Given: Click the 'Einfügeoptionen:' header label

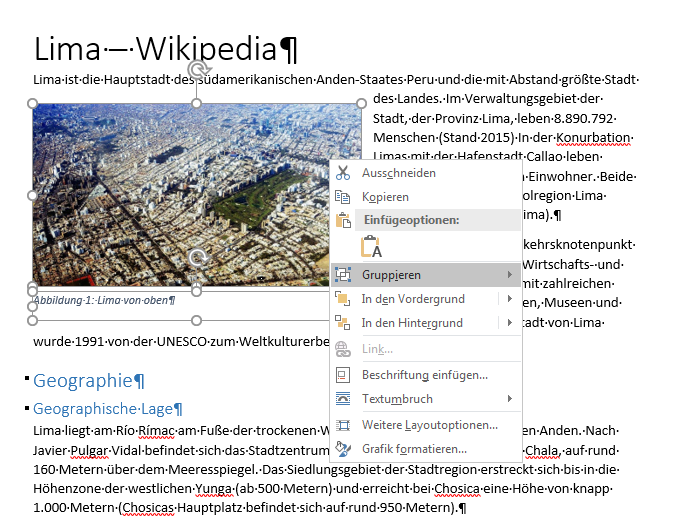Looking at the screenshot, I should pyautogui.click(x=412, y=220).
